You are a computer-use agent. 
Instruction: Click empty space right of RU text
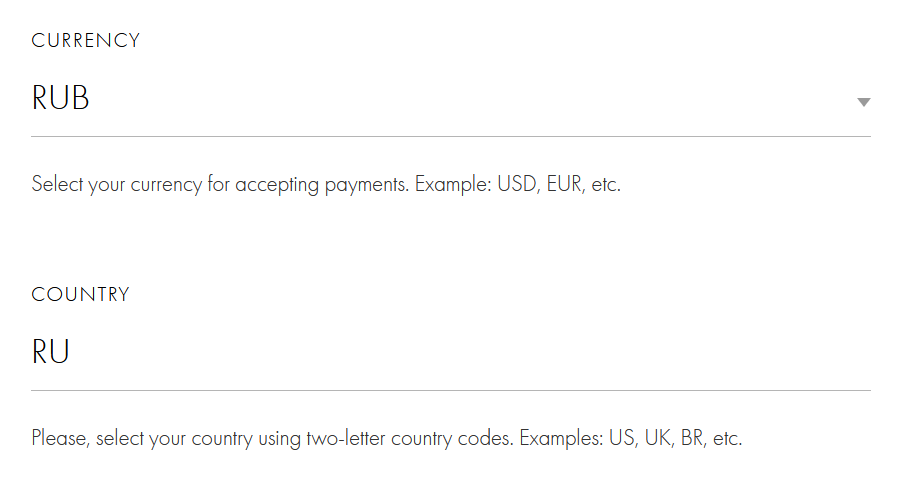450,352
